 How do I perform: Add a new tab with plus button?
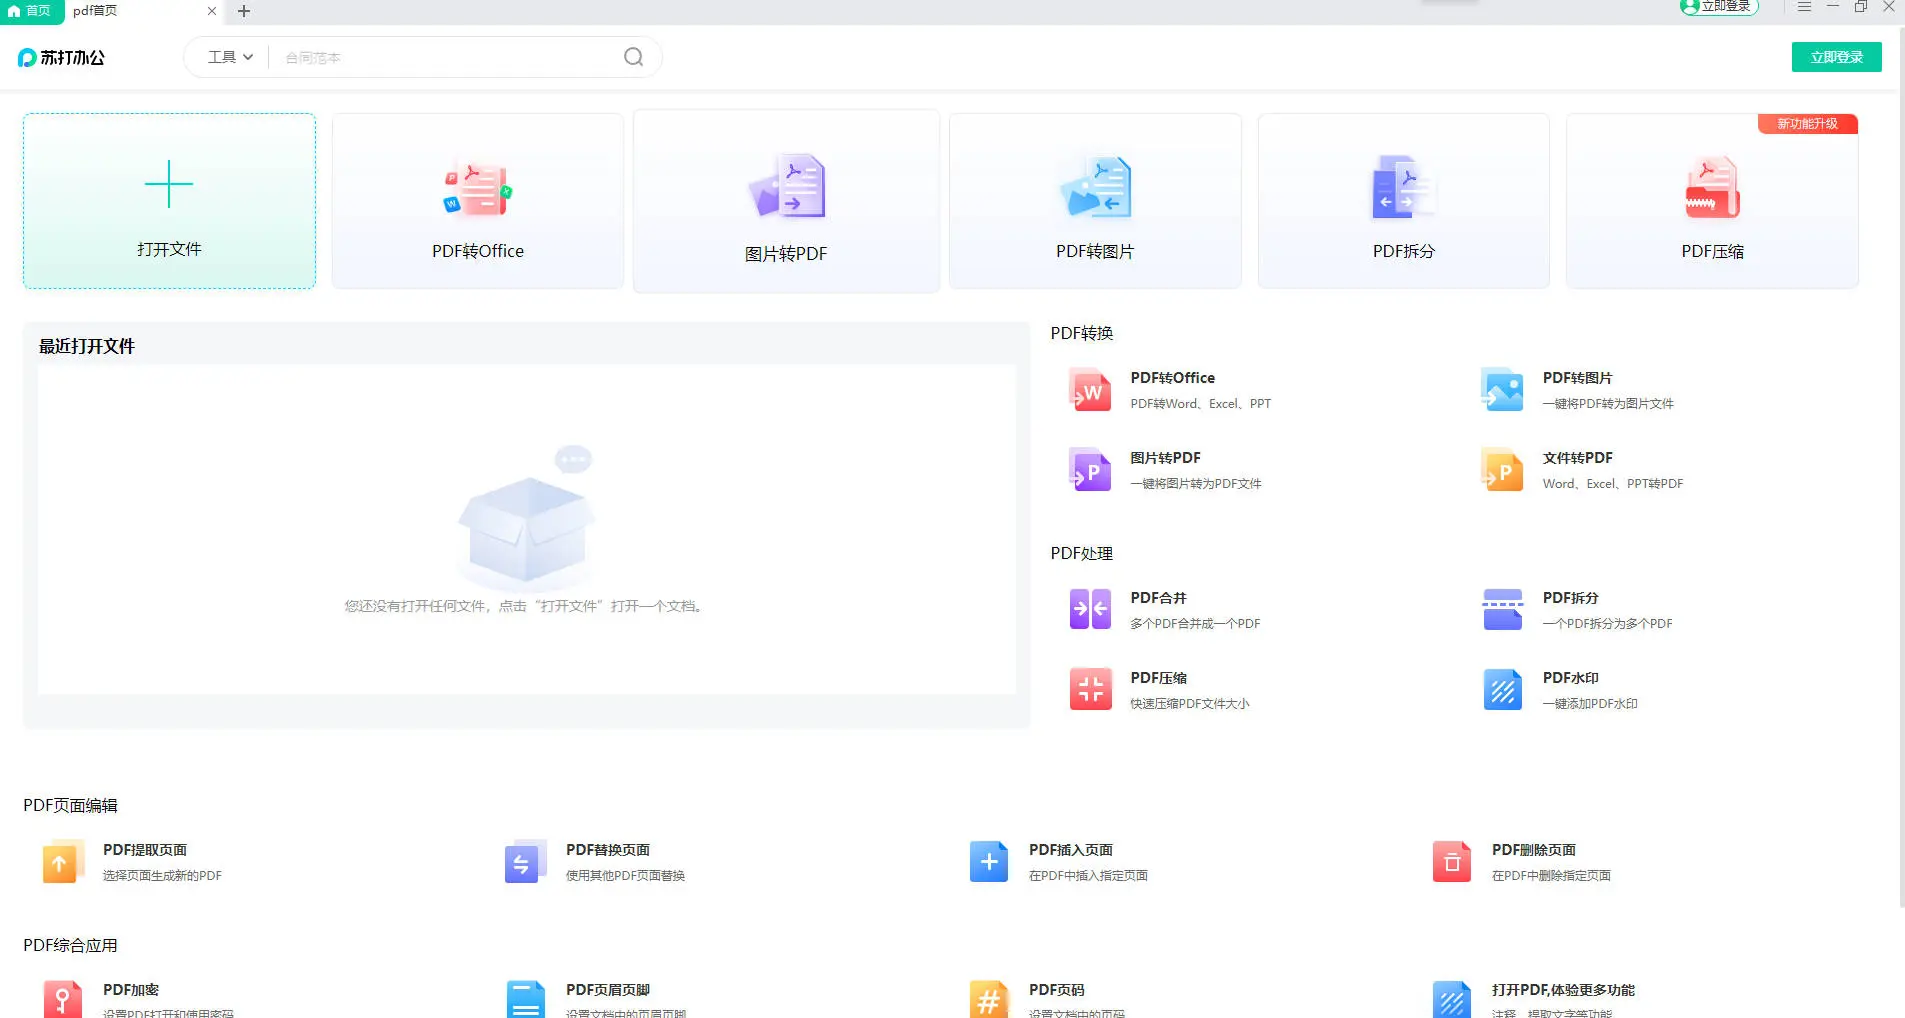(244, 11)
